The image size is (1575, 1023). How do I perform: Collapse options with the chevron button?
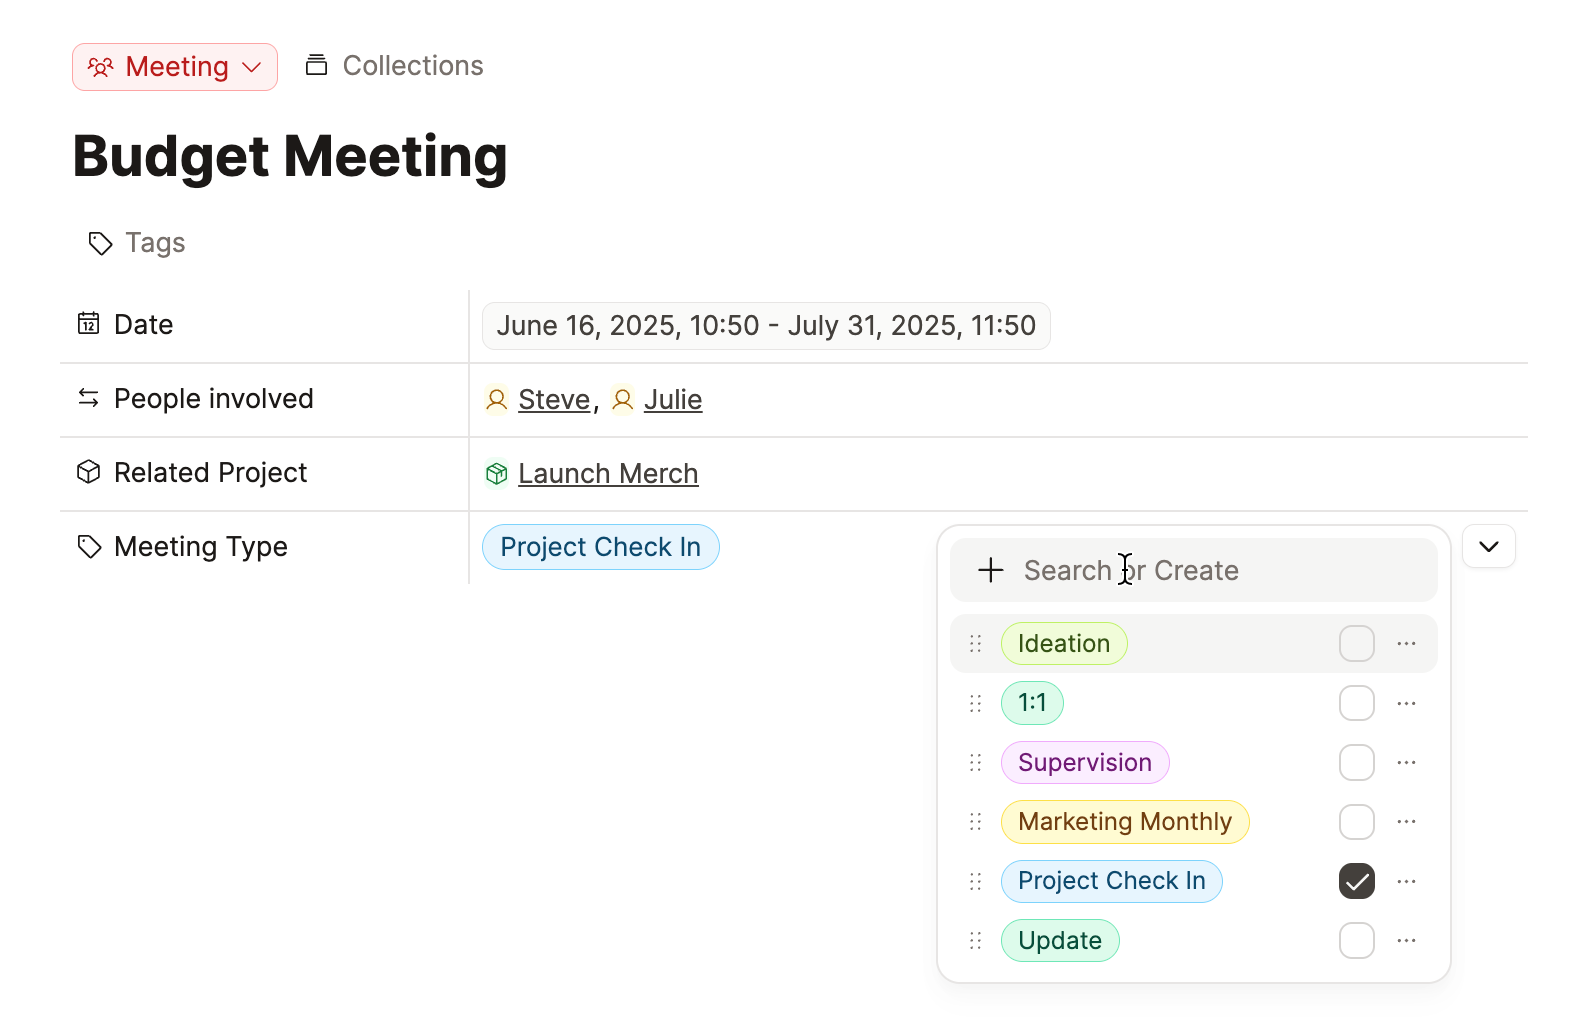pos(1488,547)
